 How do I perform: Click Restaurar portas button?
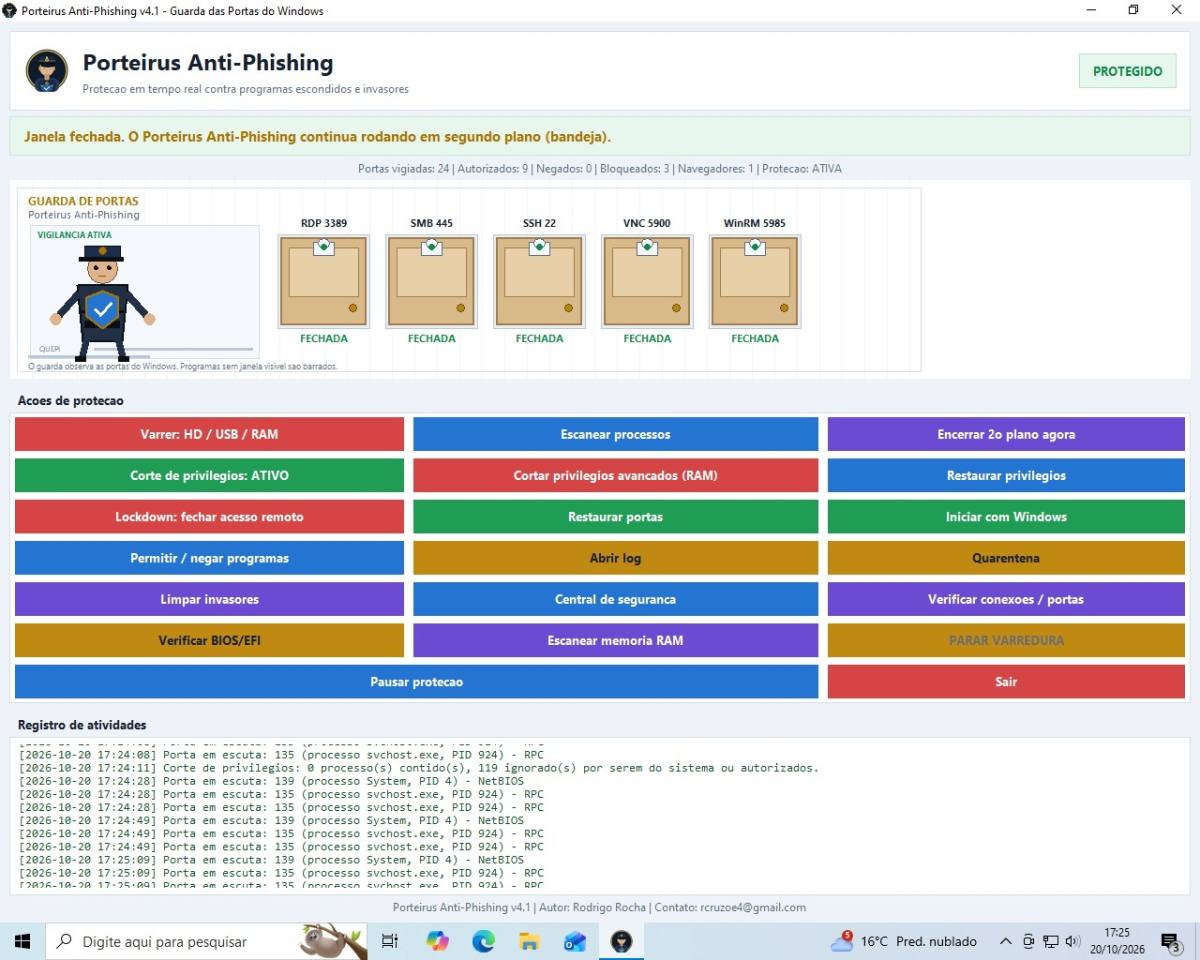click(x=615, y=516)
